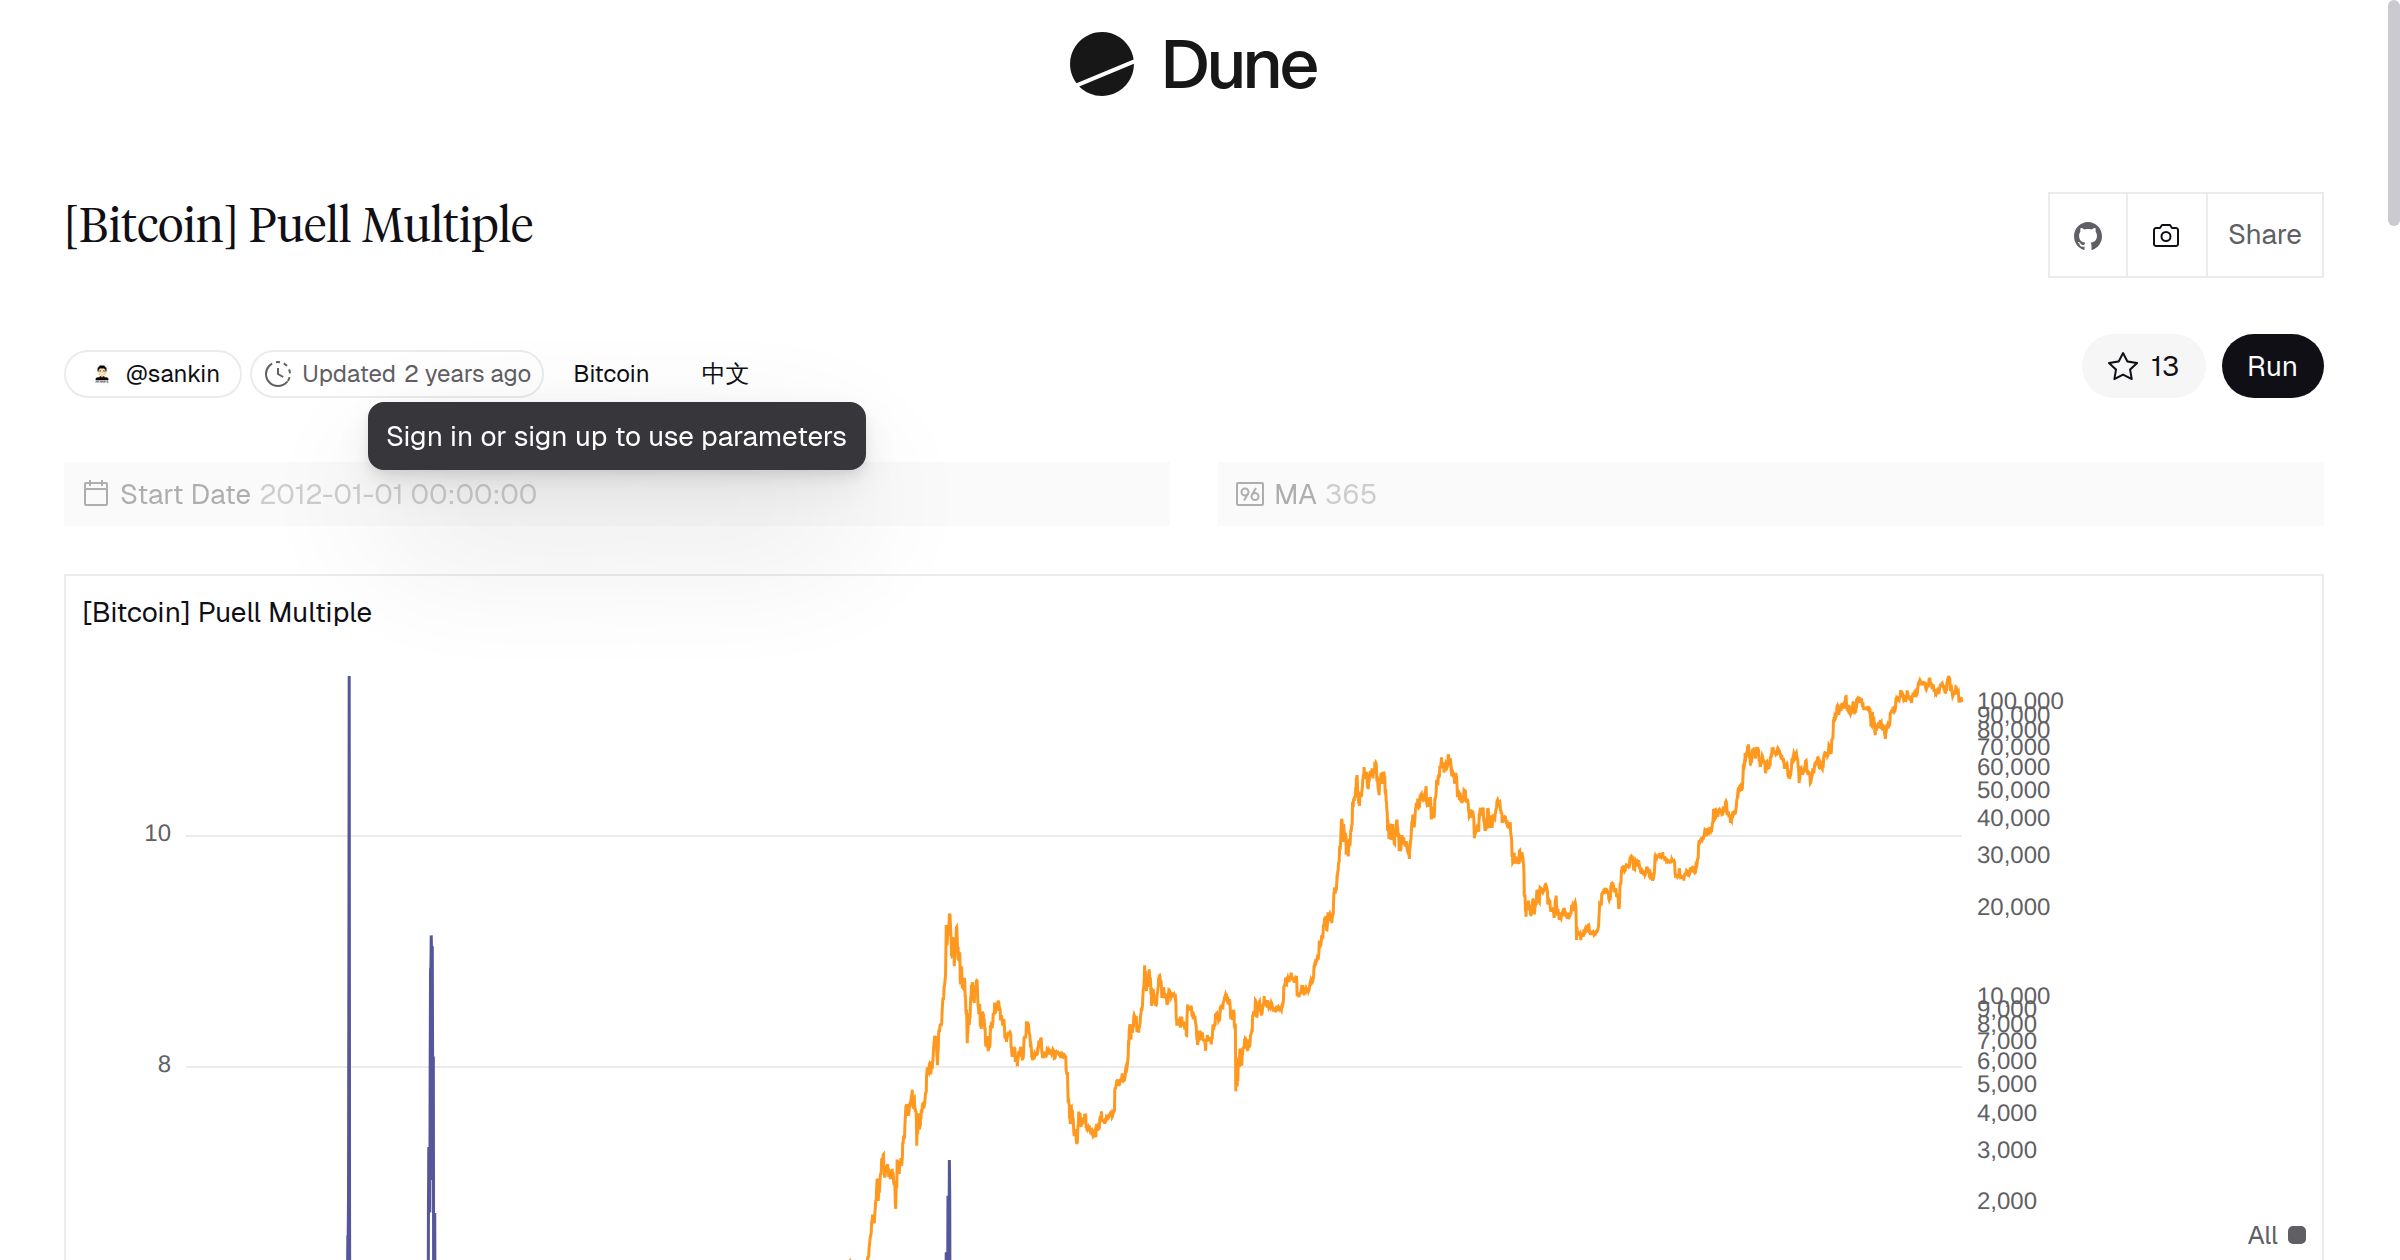Click the legend marker beside All
2400x1260 pixels.
(x=2301, y=1235)
